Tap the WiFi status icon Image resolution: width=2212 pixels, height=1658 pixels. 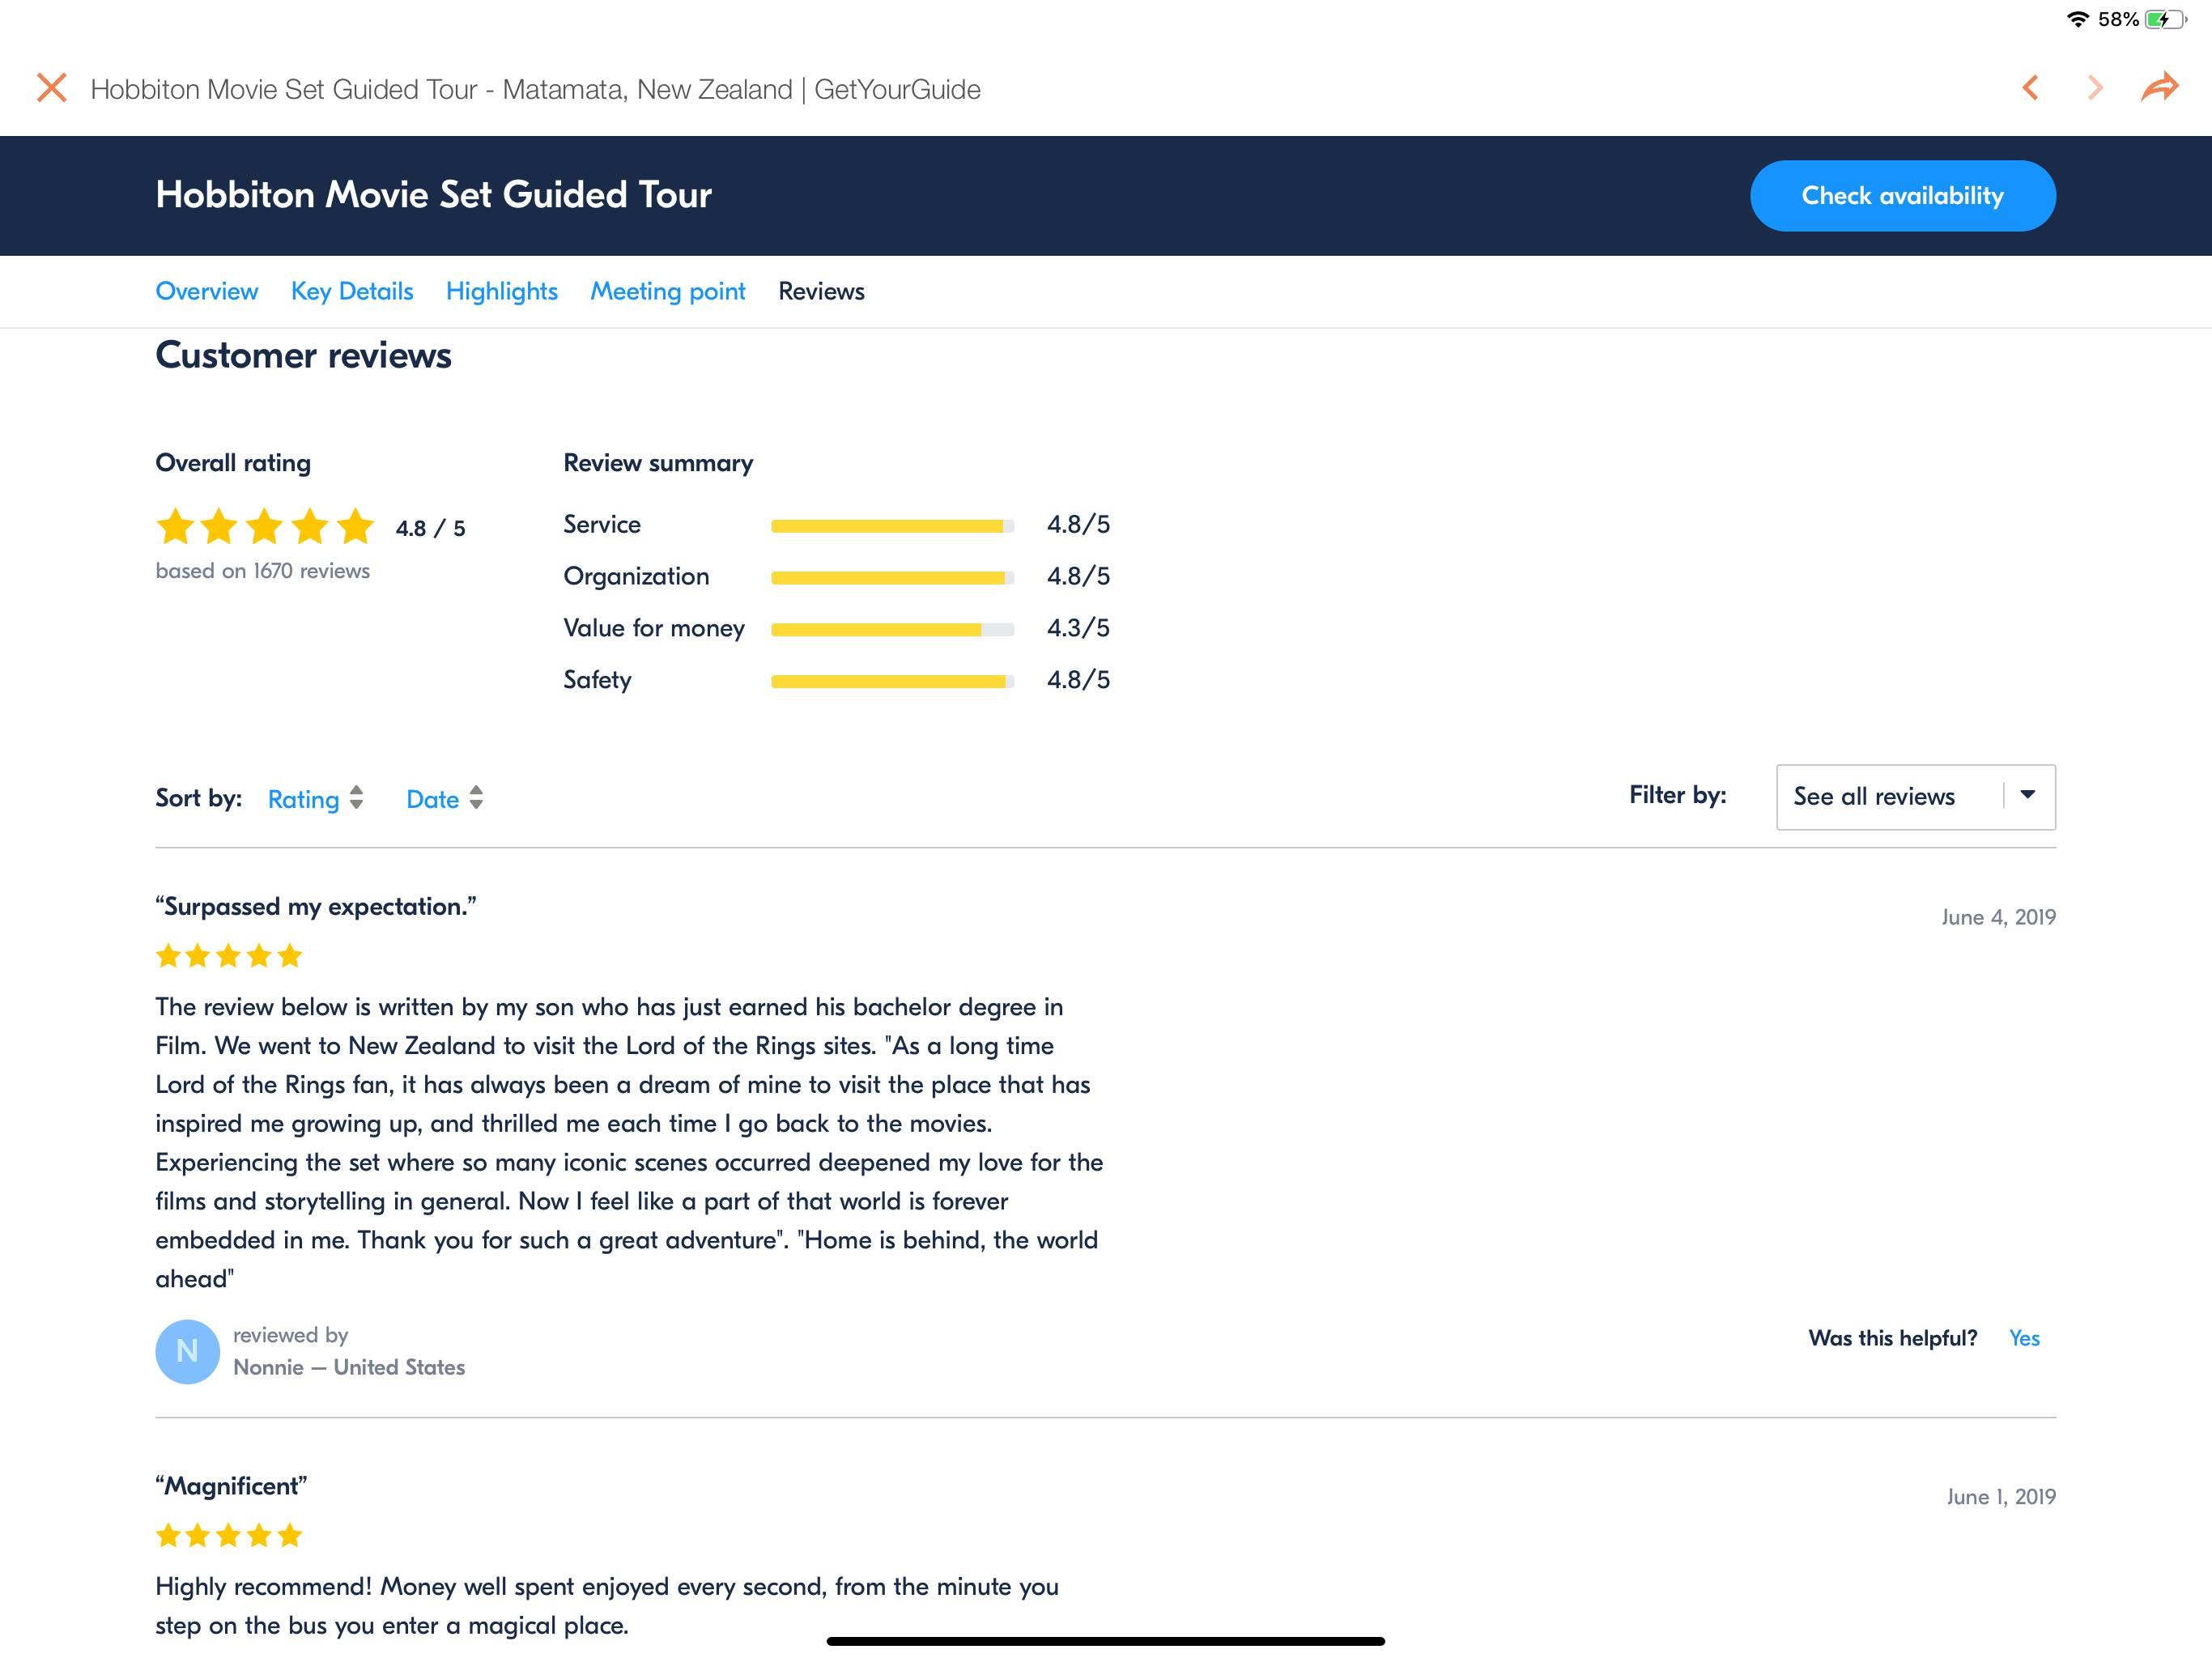2078,19
